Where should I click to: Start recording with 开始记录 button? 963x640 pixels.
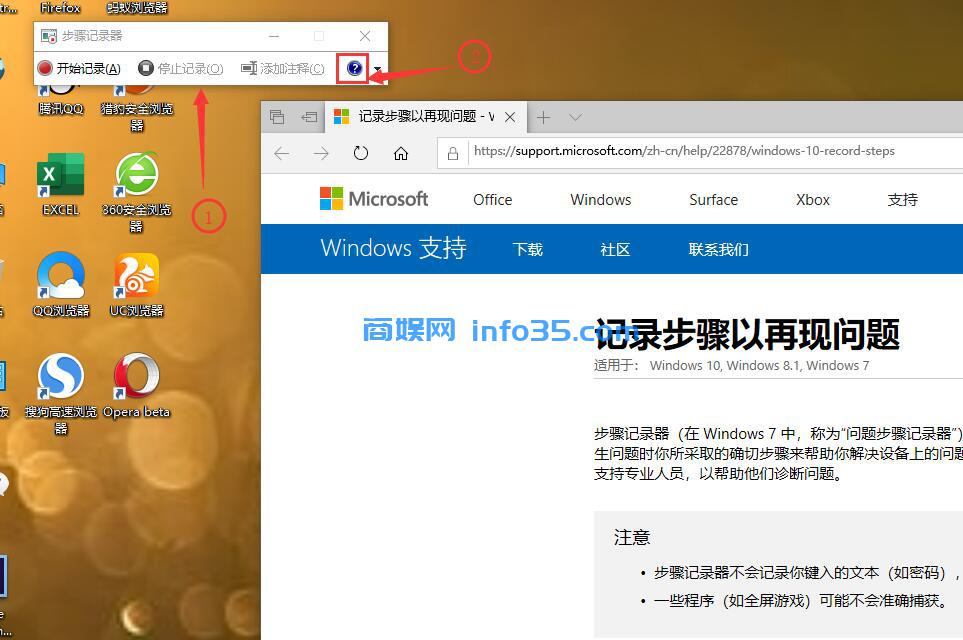(78, 68)
